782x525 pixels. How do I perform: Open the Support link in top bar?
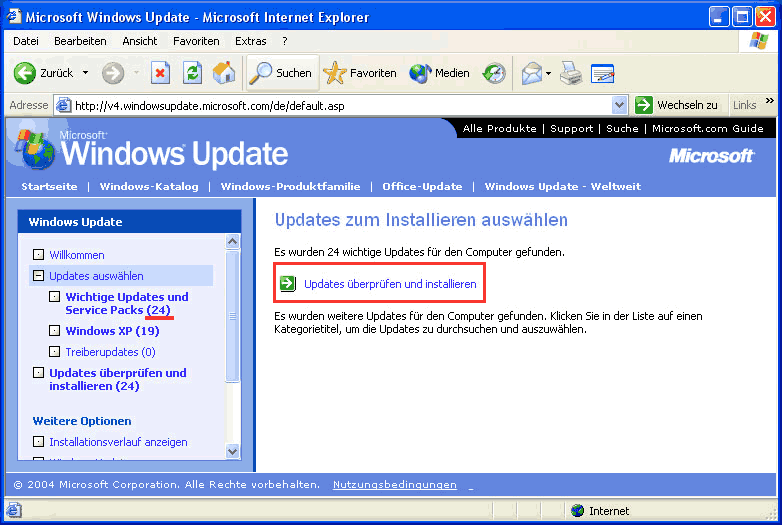[572, 129]
